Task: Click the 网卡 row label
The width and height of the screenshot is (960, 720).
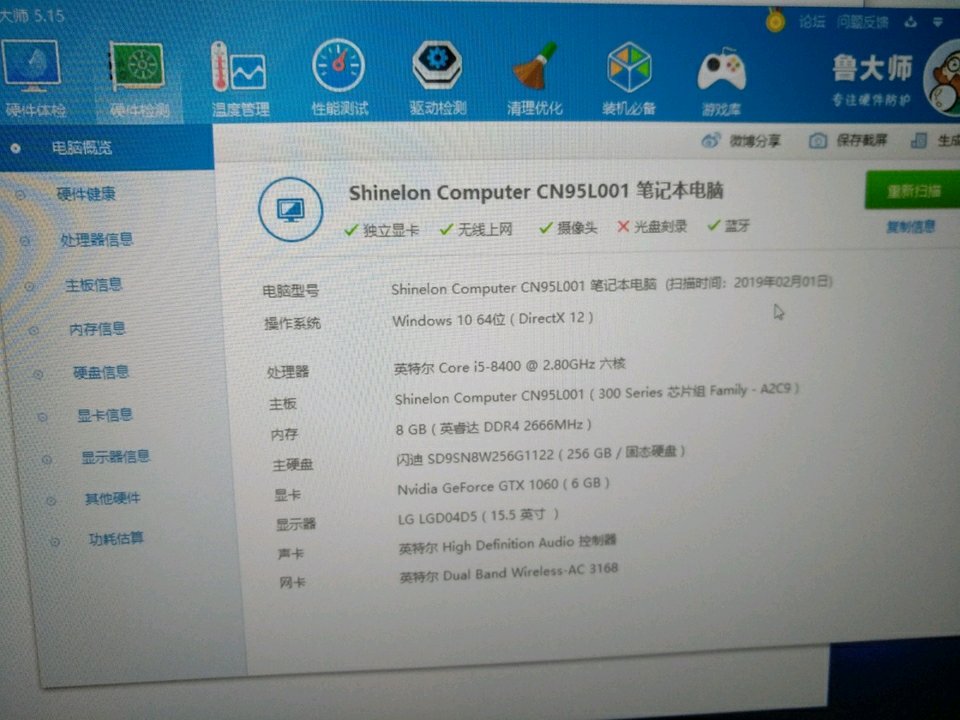Action: [x=292, y=582]
